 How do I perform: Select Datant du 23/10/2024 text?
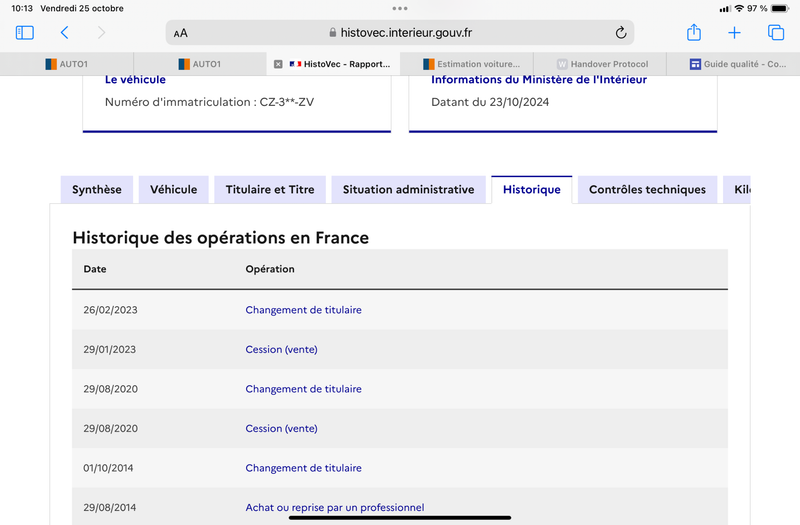click(490, 102)
